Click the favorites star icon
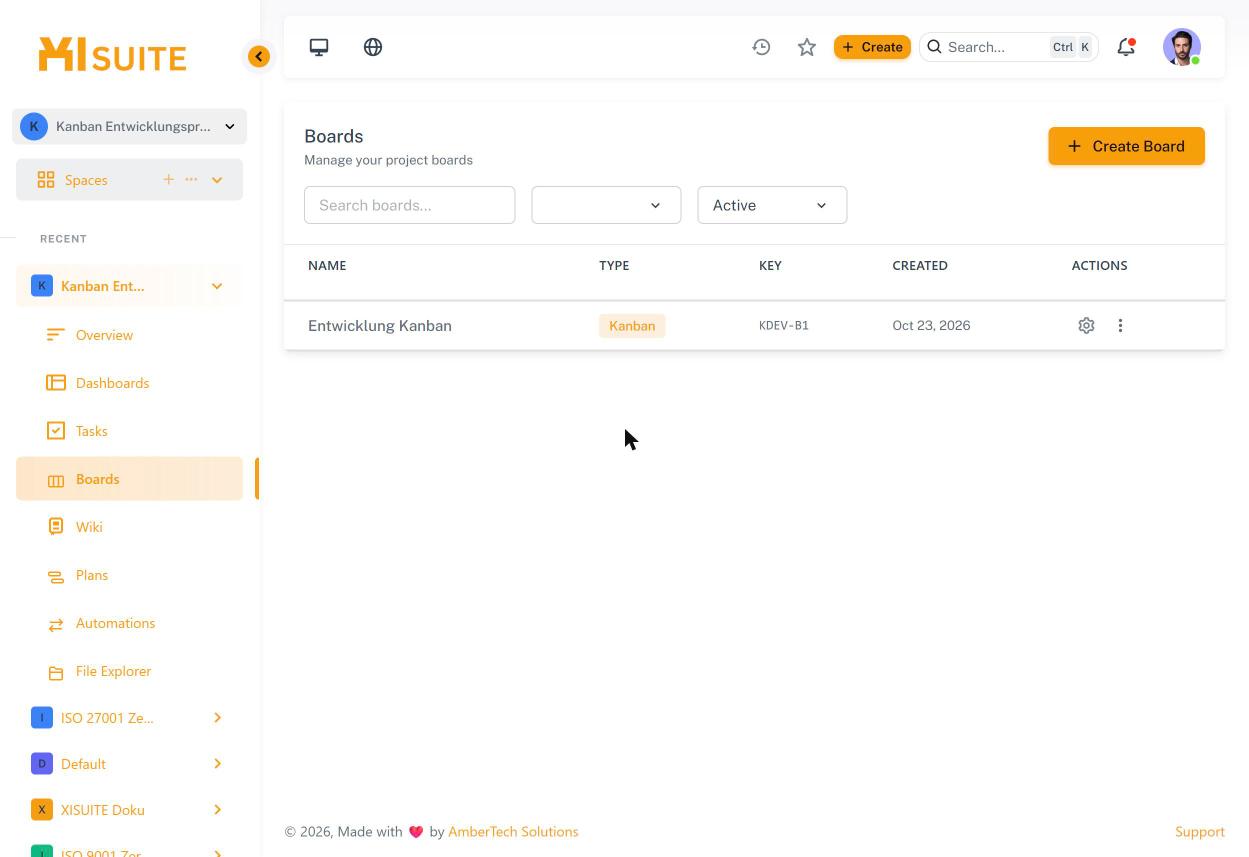 tap(807, 47)
